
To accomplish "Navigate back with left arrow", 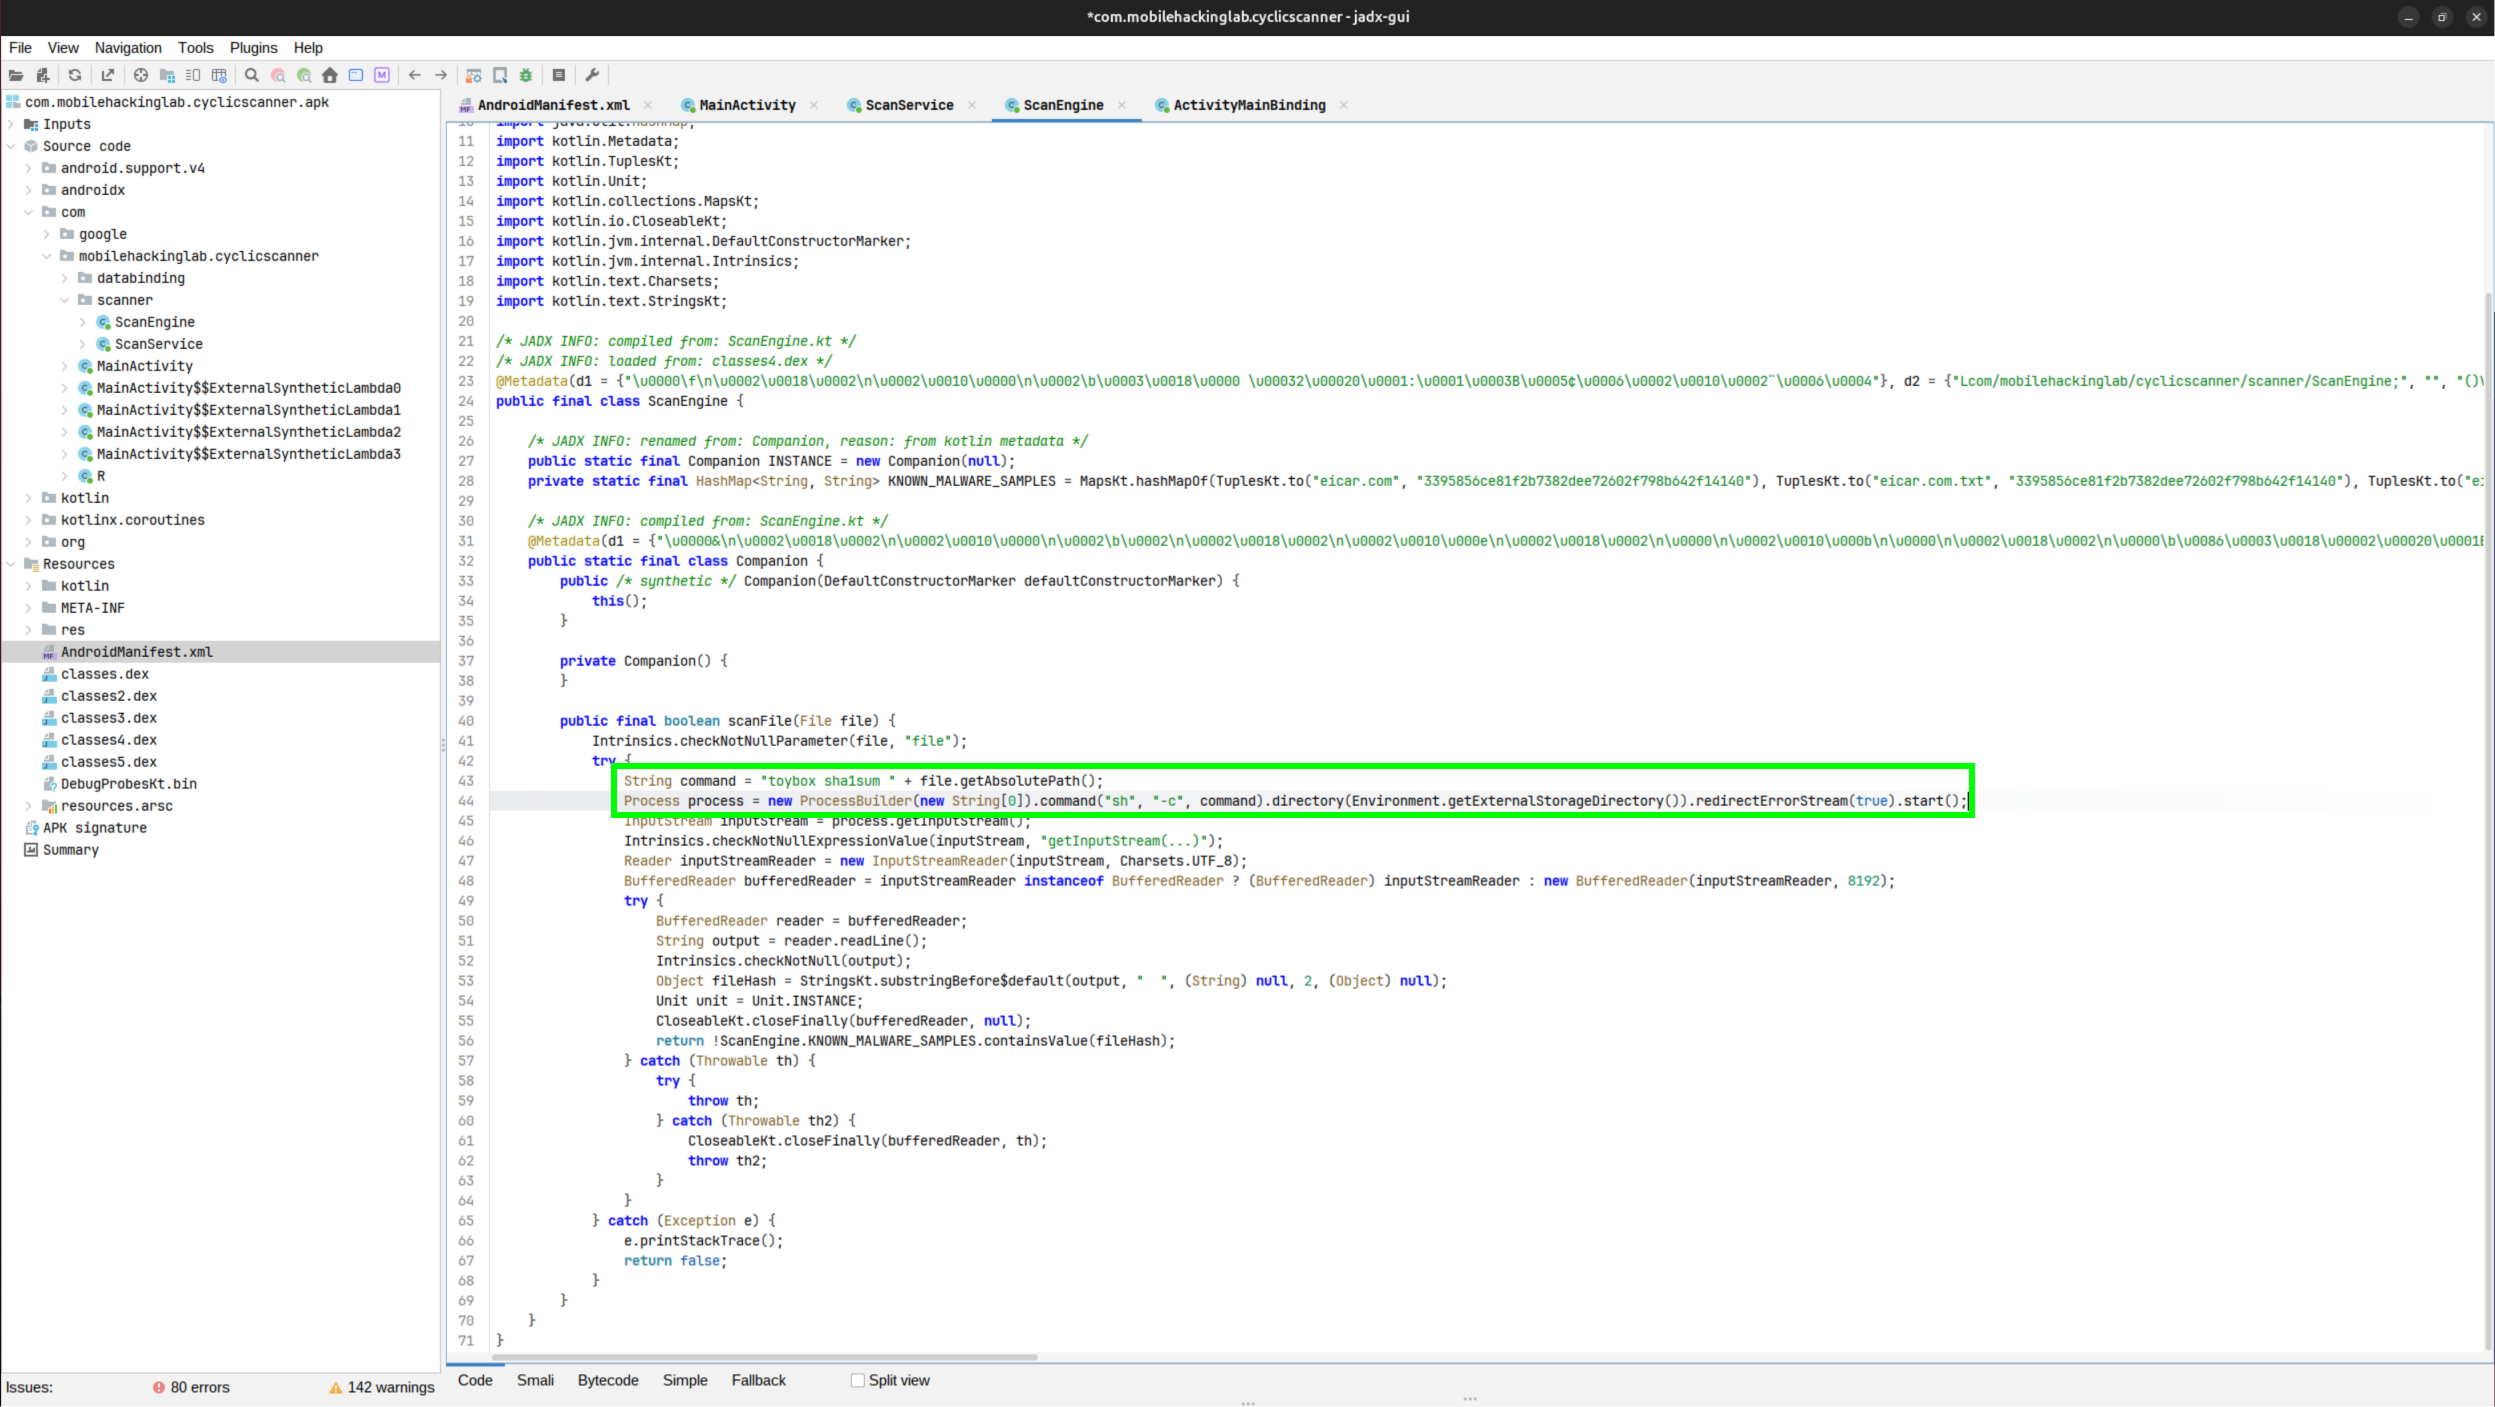I will [x=415, y=75].
